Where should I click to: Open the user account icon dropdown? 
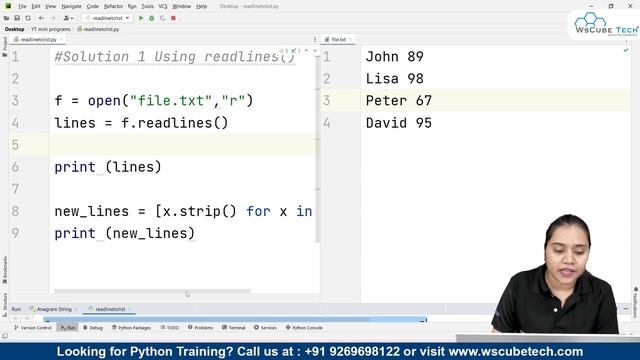point(68,18)
